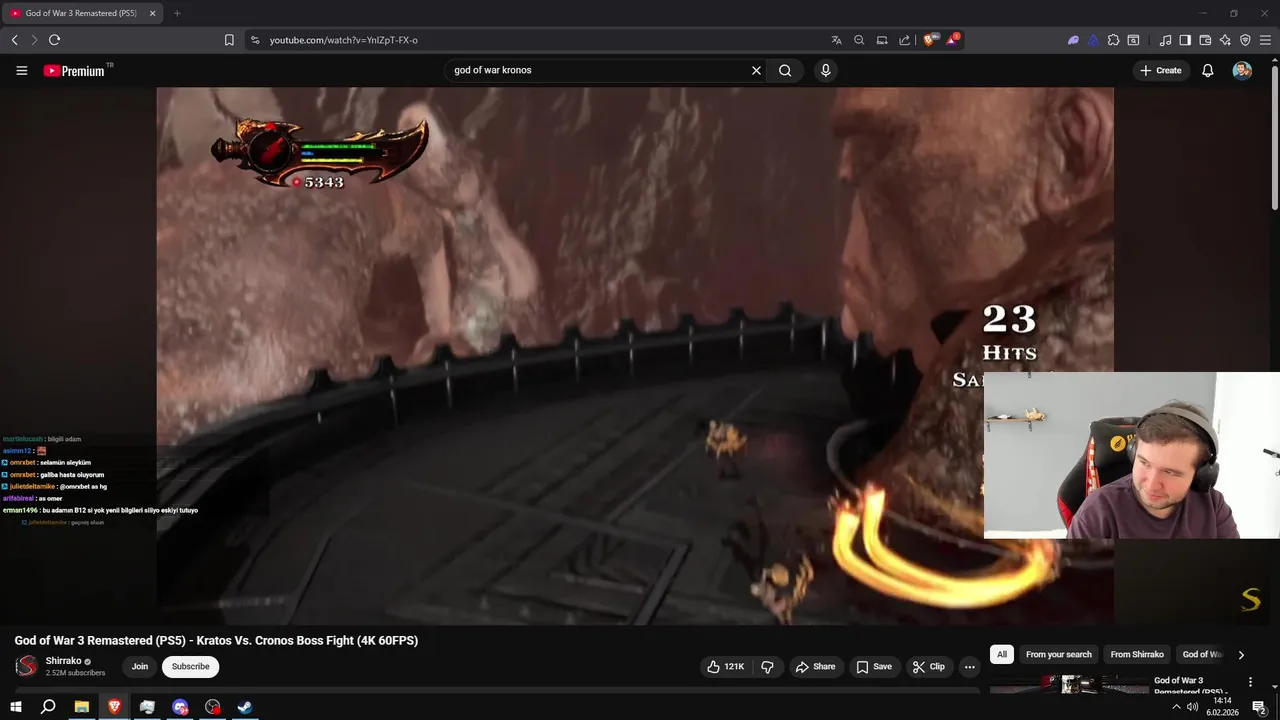Open the Shirrako channel name link
The height and width of the screenshot is (720, 1280).
click(x=64, y=661)
